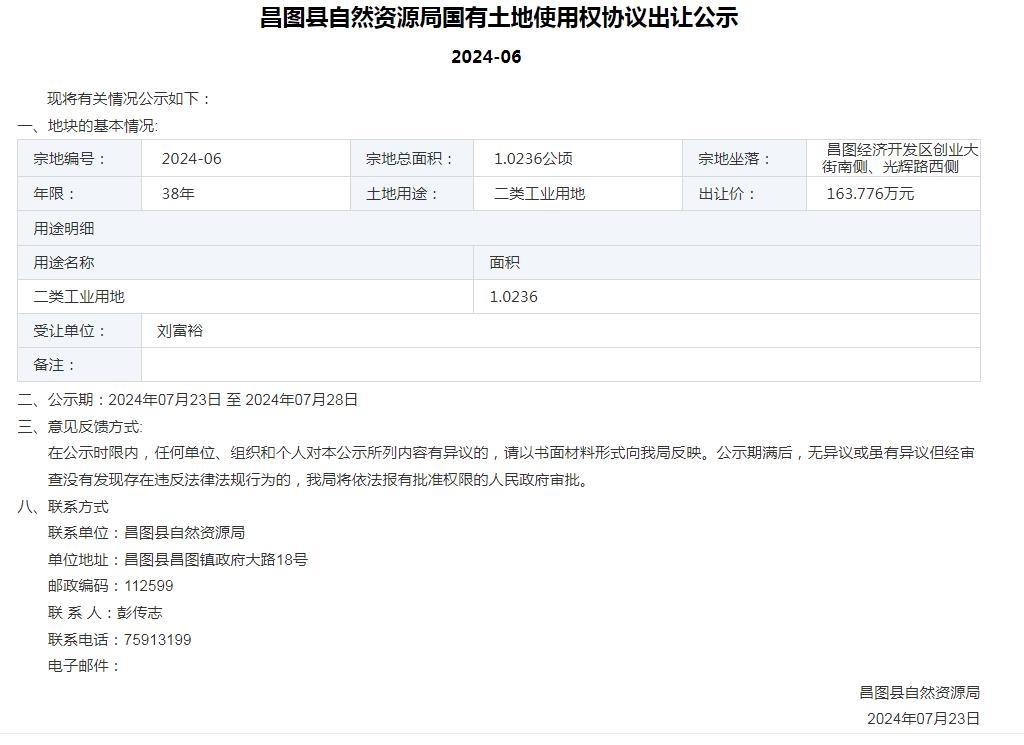Click the 用途名称 column header

246,262
